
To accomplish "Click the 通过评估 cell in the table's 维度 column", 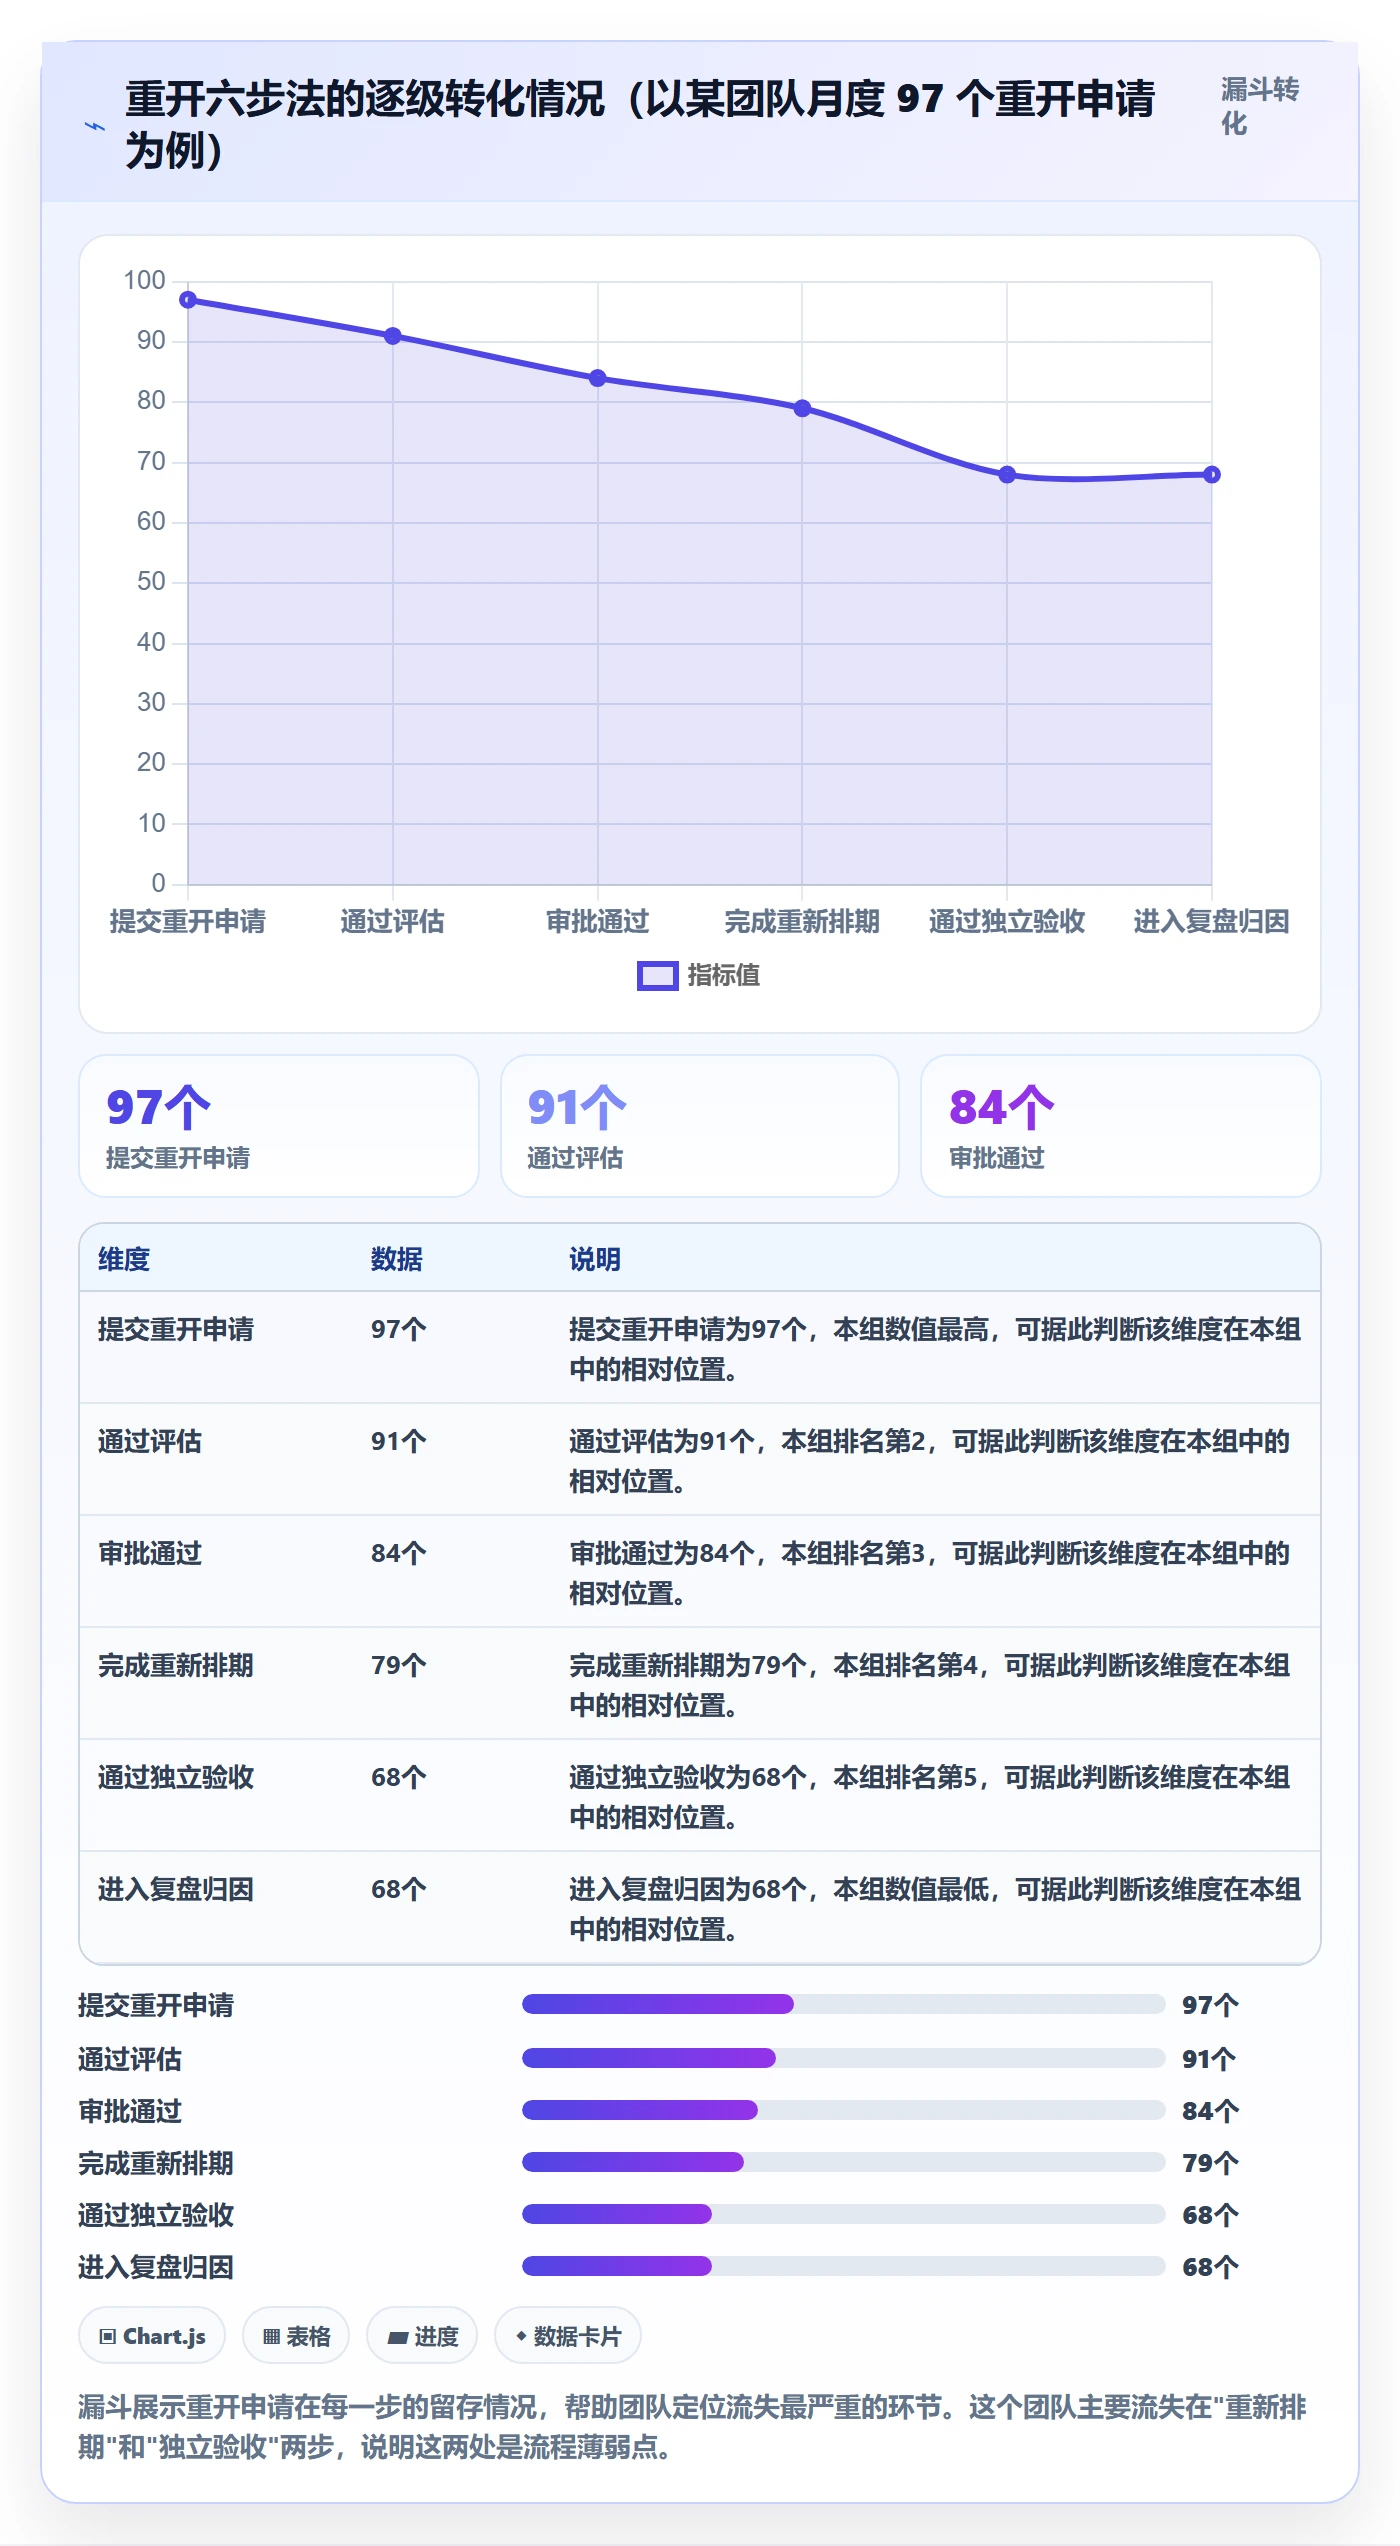I will point(150,1441).
